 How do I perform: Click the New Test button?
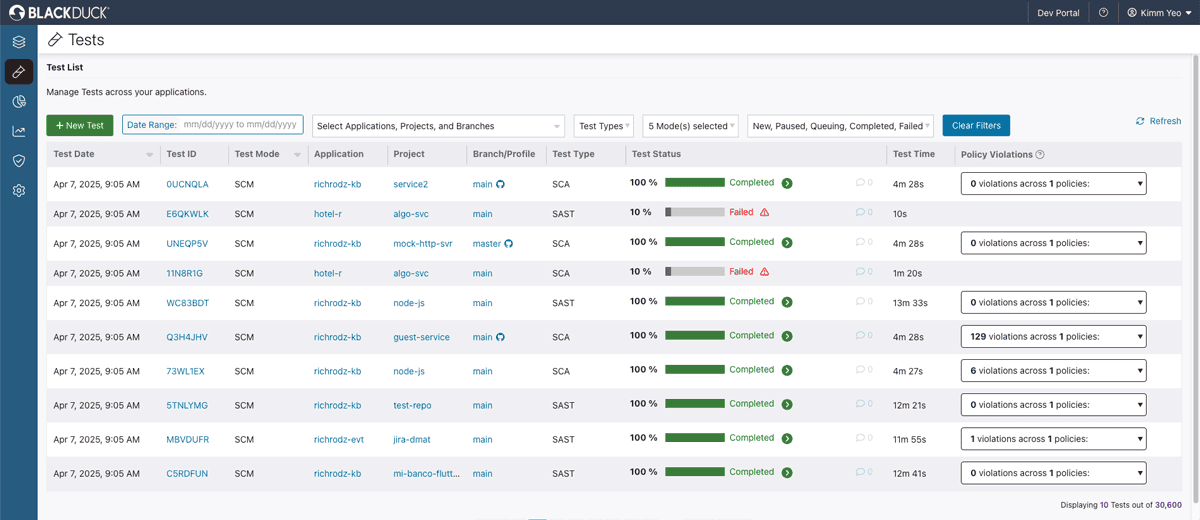(80, 126)
